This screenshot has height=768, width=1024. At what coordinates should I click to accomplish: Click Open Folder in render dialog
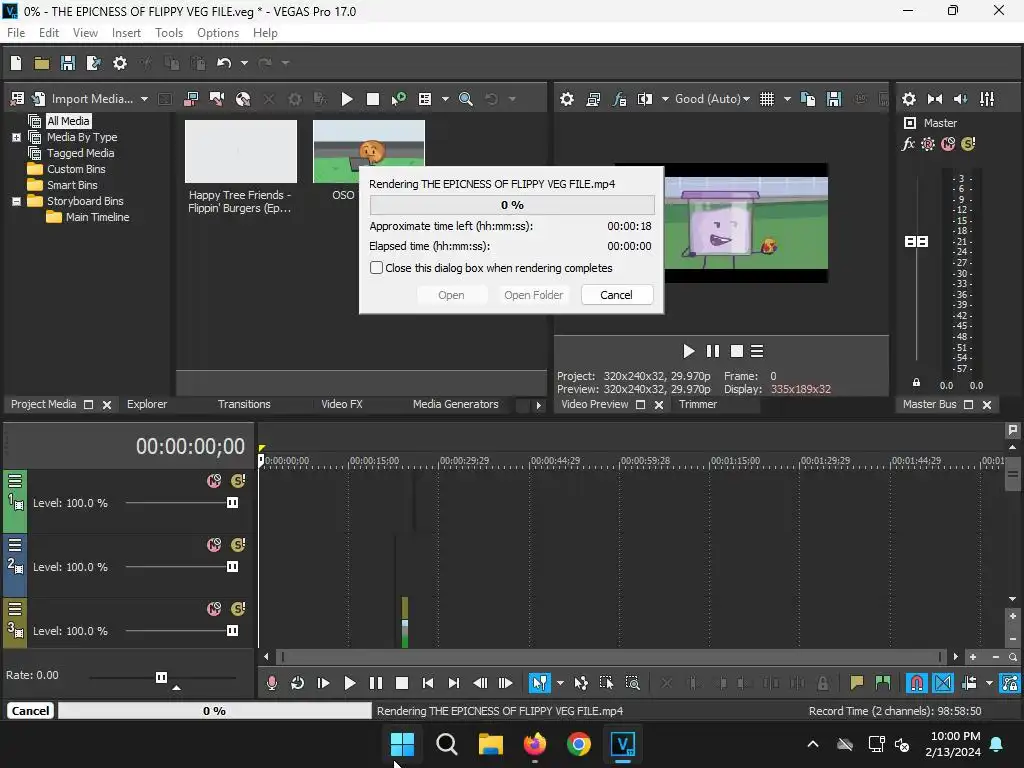coord(534,295)
